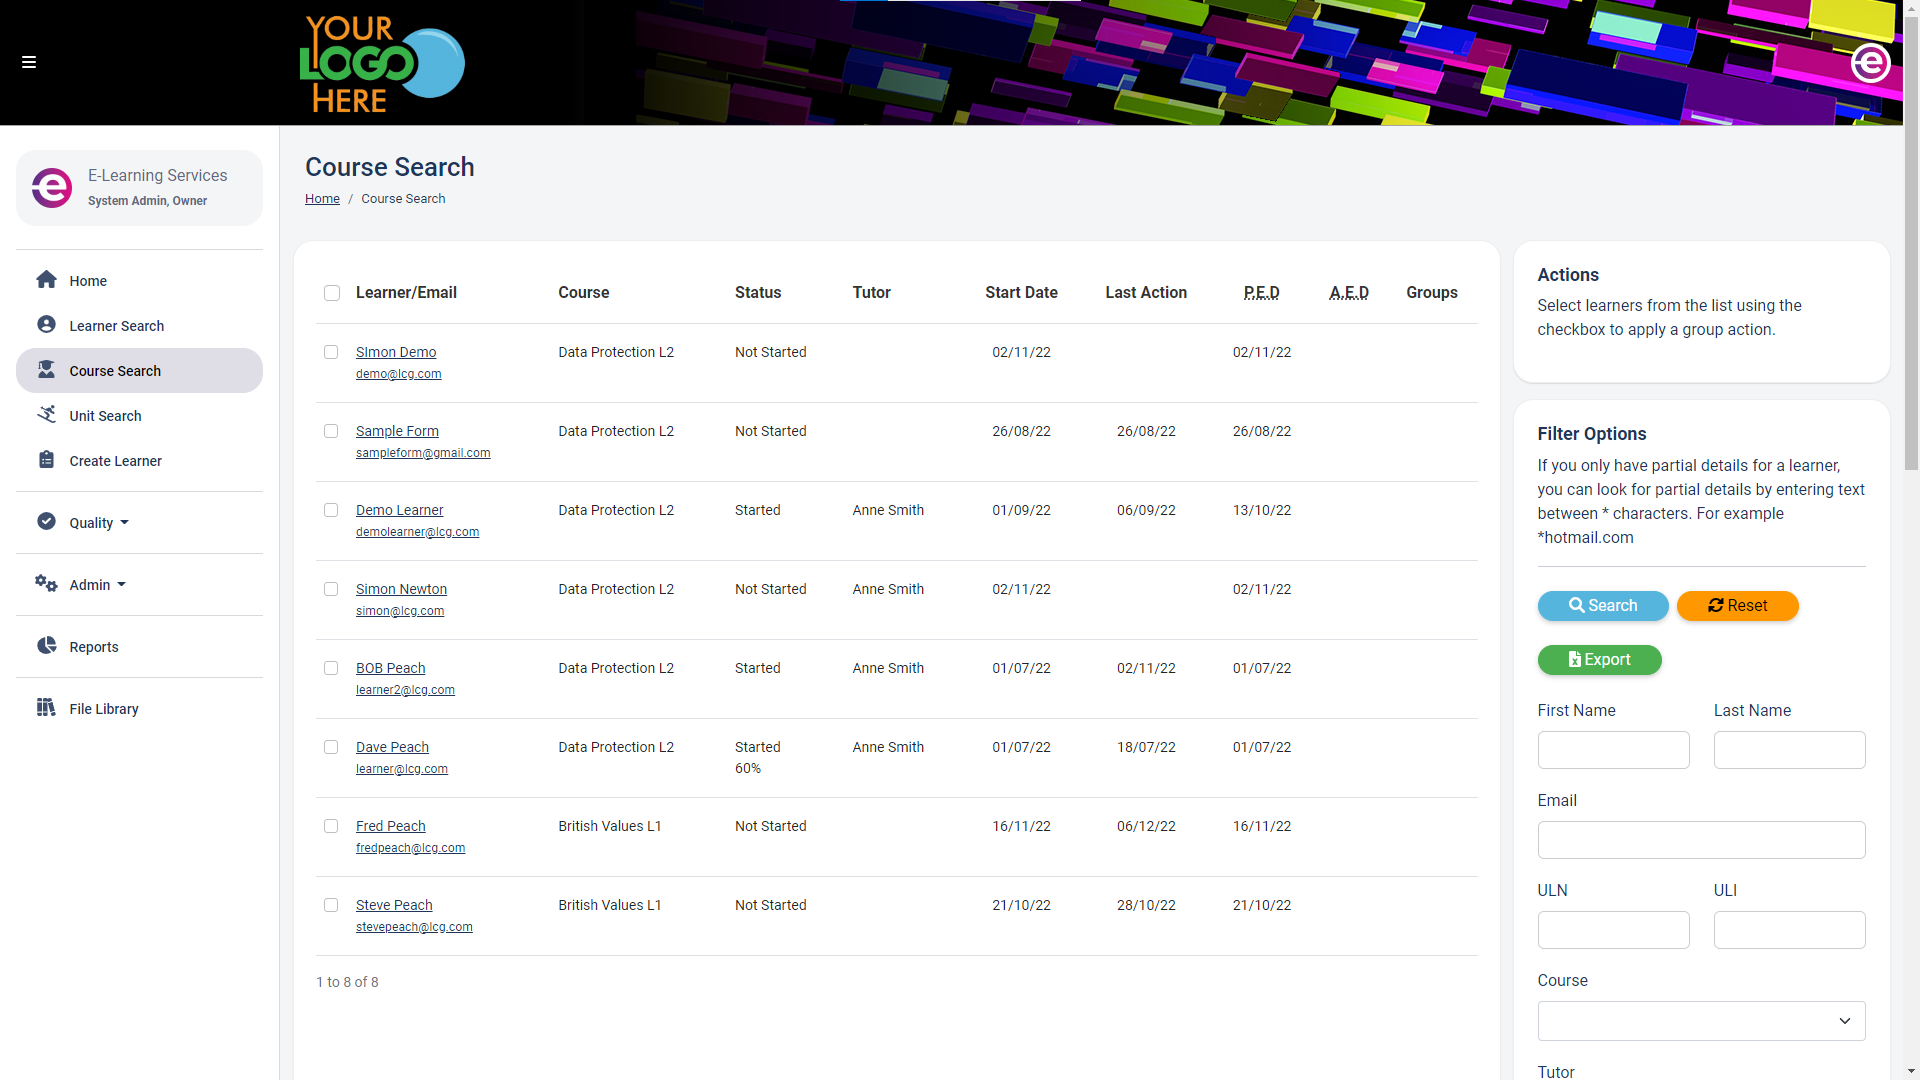Click the blue Search button

[x=1602, y=606]
